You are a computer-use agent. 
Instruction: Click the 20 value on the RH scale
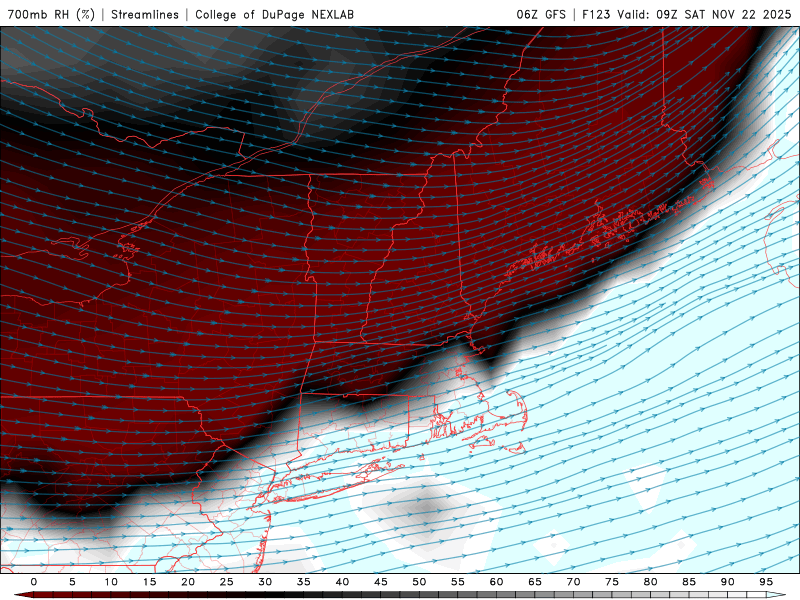coord(188,582)
